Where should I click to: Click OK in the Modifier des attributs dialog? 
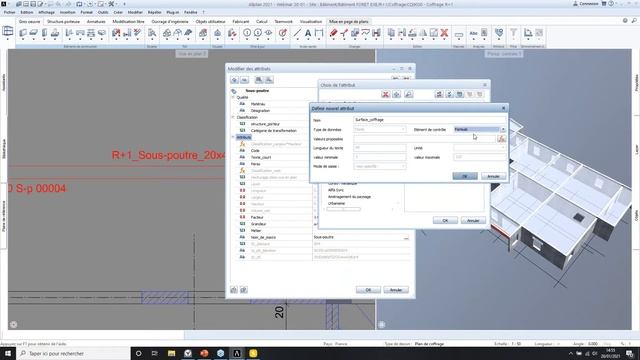pyautogui.click(x=368, y=290)
